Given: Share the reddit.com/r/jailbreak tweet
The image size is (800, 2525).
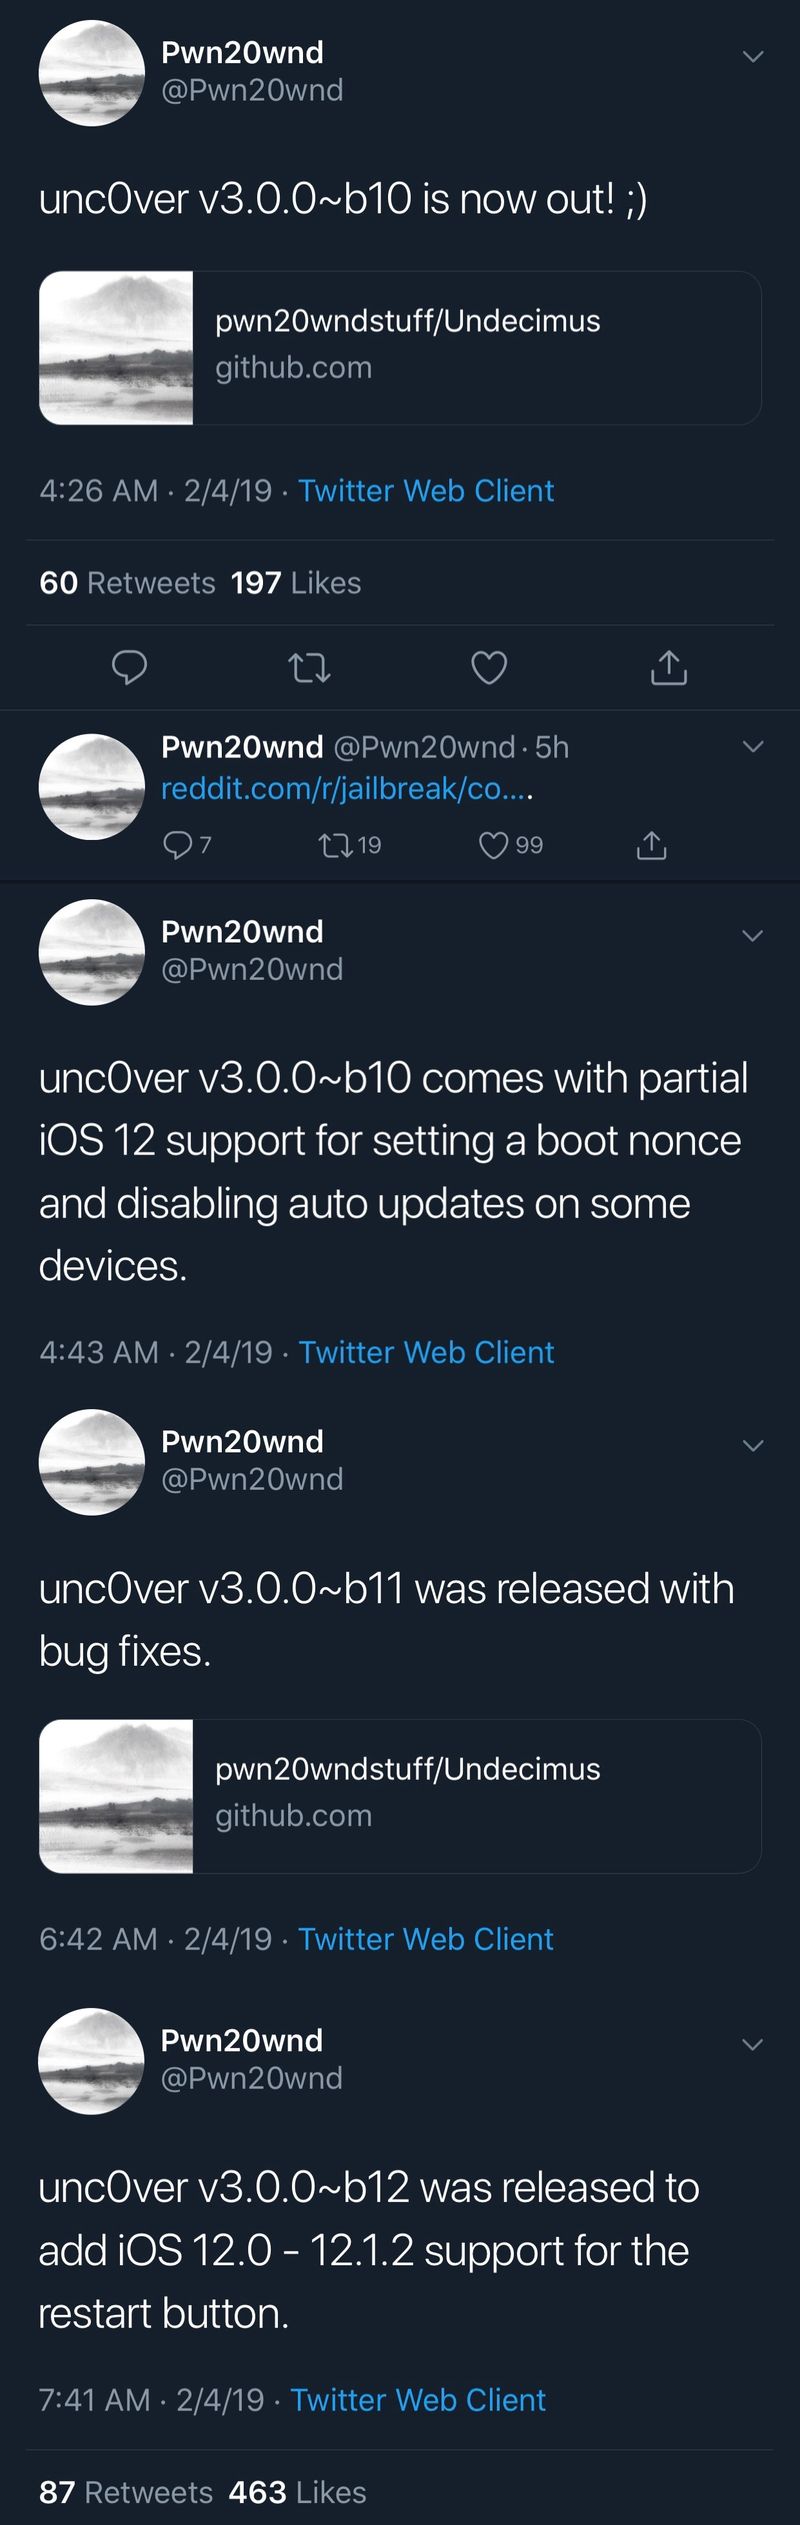Looking at the screenshot, I should pos(651,845).
